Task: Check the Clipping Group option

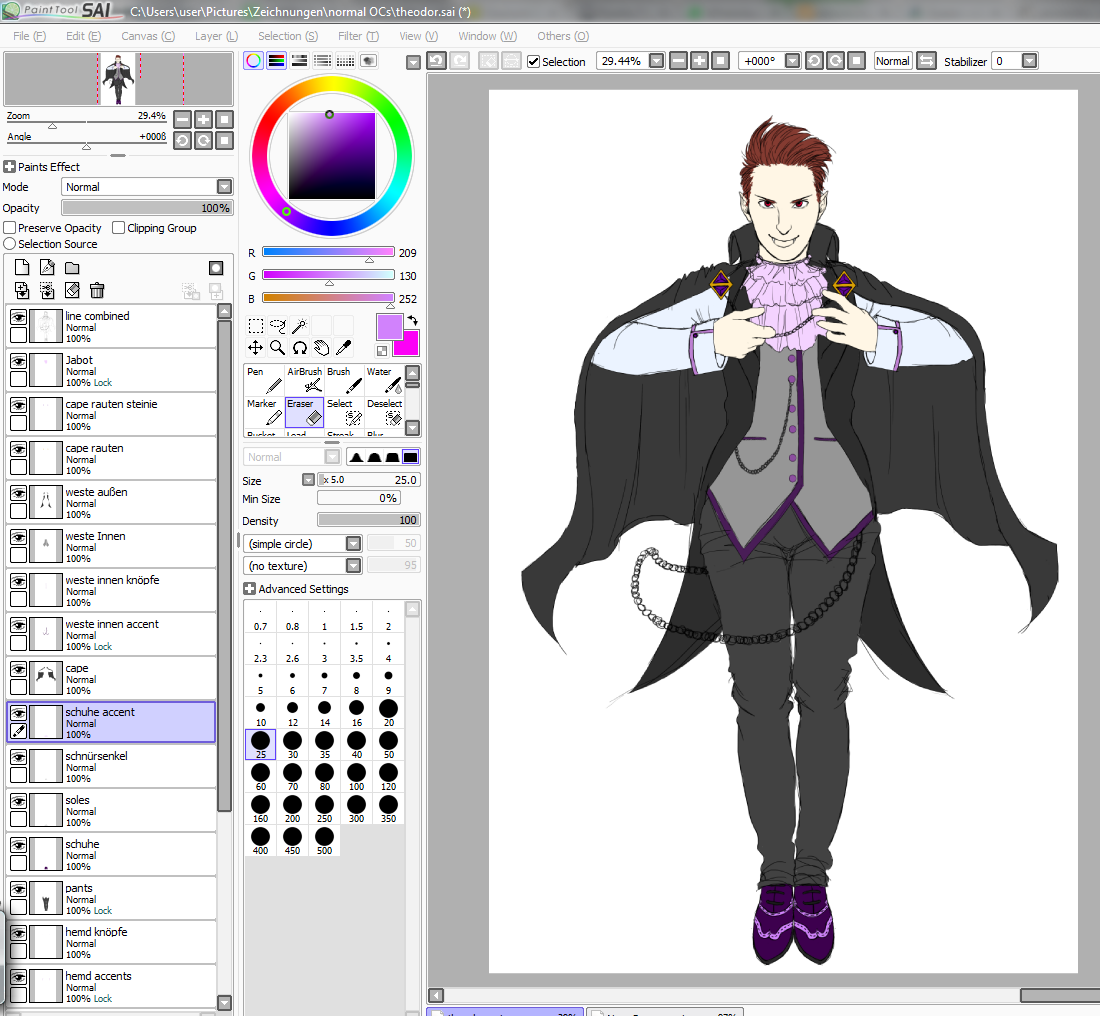Action: [119, 228]
